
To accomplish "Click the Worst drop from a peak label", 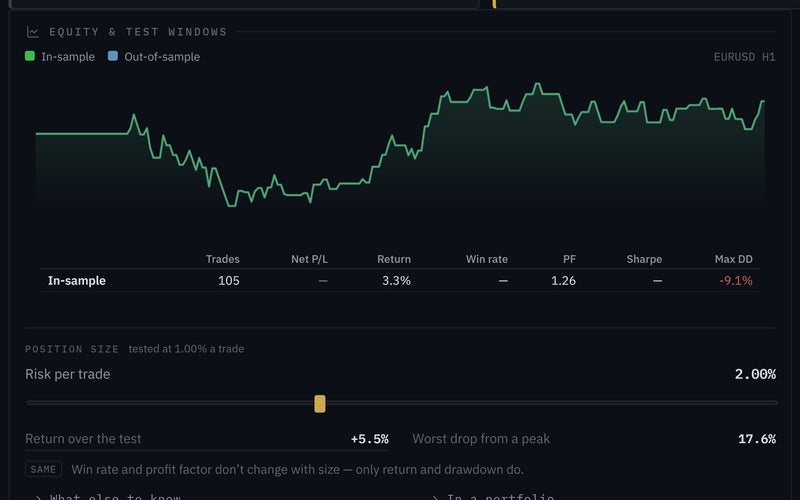I will click(481, 439).
